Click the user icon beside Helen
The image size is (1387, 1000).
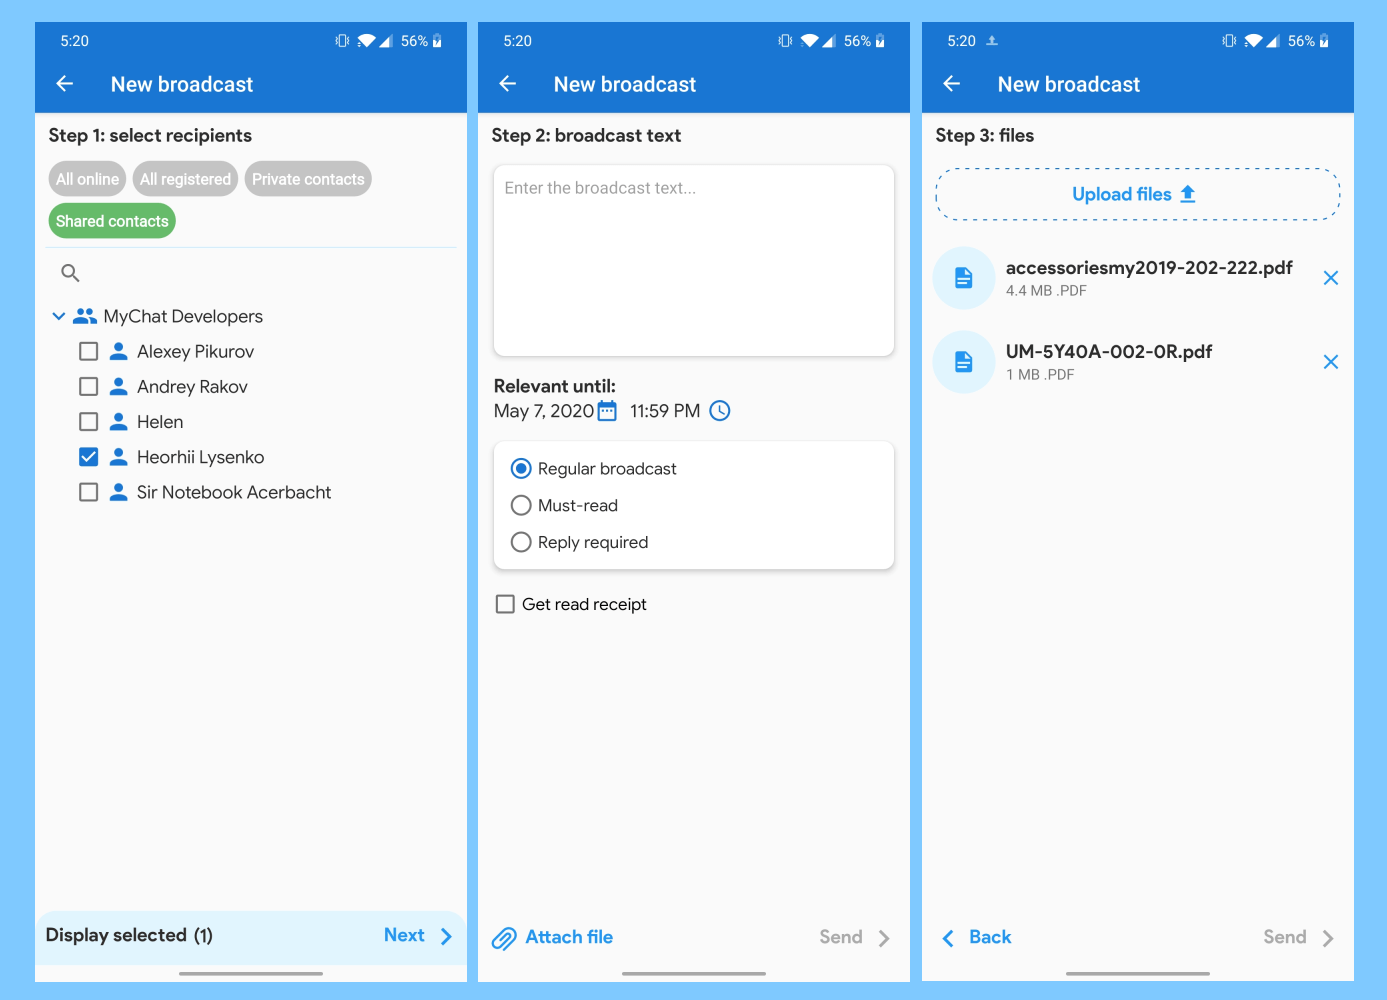pyautogui.click(x=118, y=421)
